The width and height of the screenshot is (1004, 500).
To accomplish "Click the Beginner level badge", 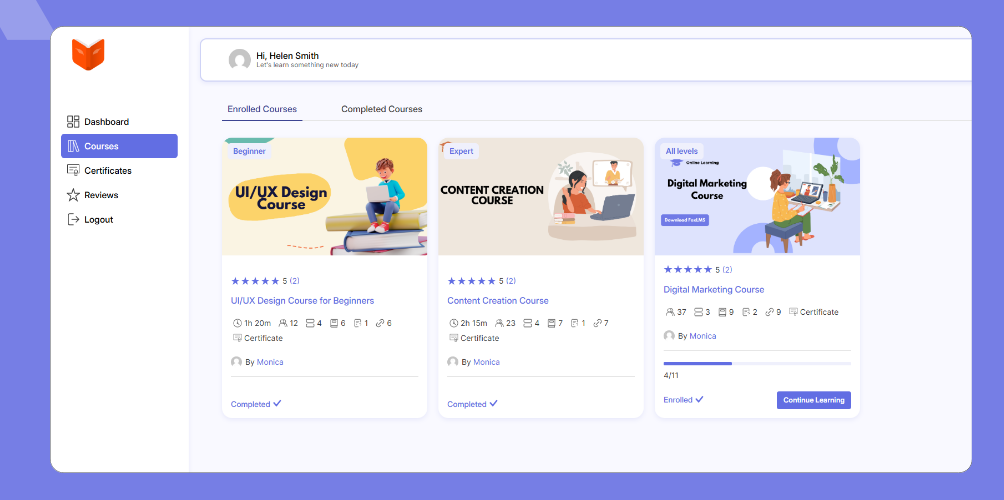I will click(250, 151).
